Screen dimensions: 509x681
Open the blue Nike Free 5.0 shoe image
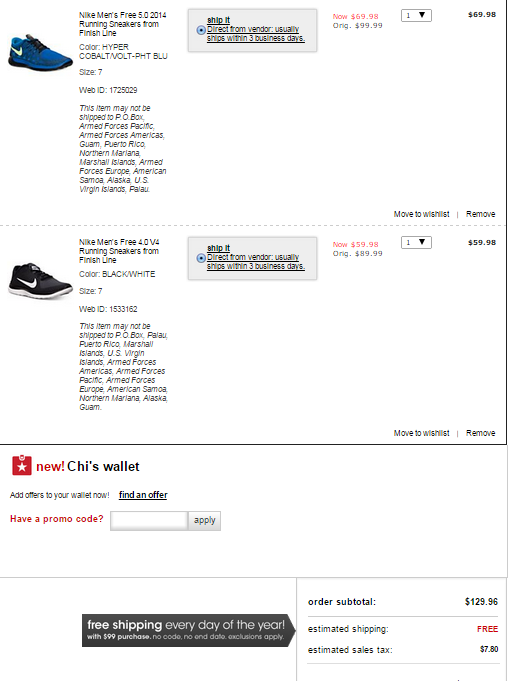coord(40,53)
